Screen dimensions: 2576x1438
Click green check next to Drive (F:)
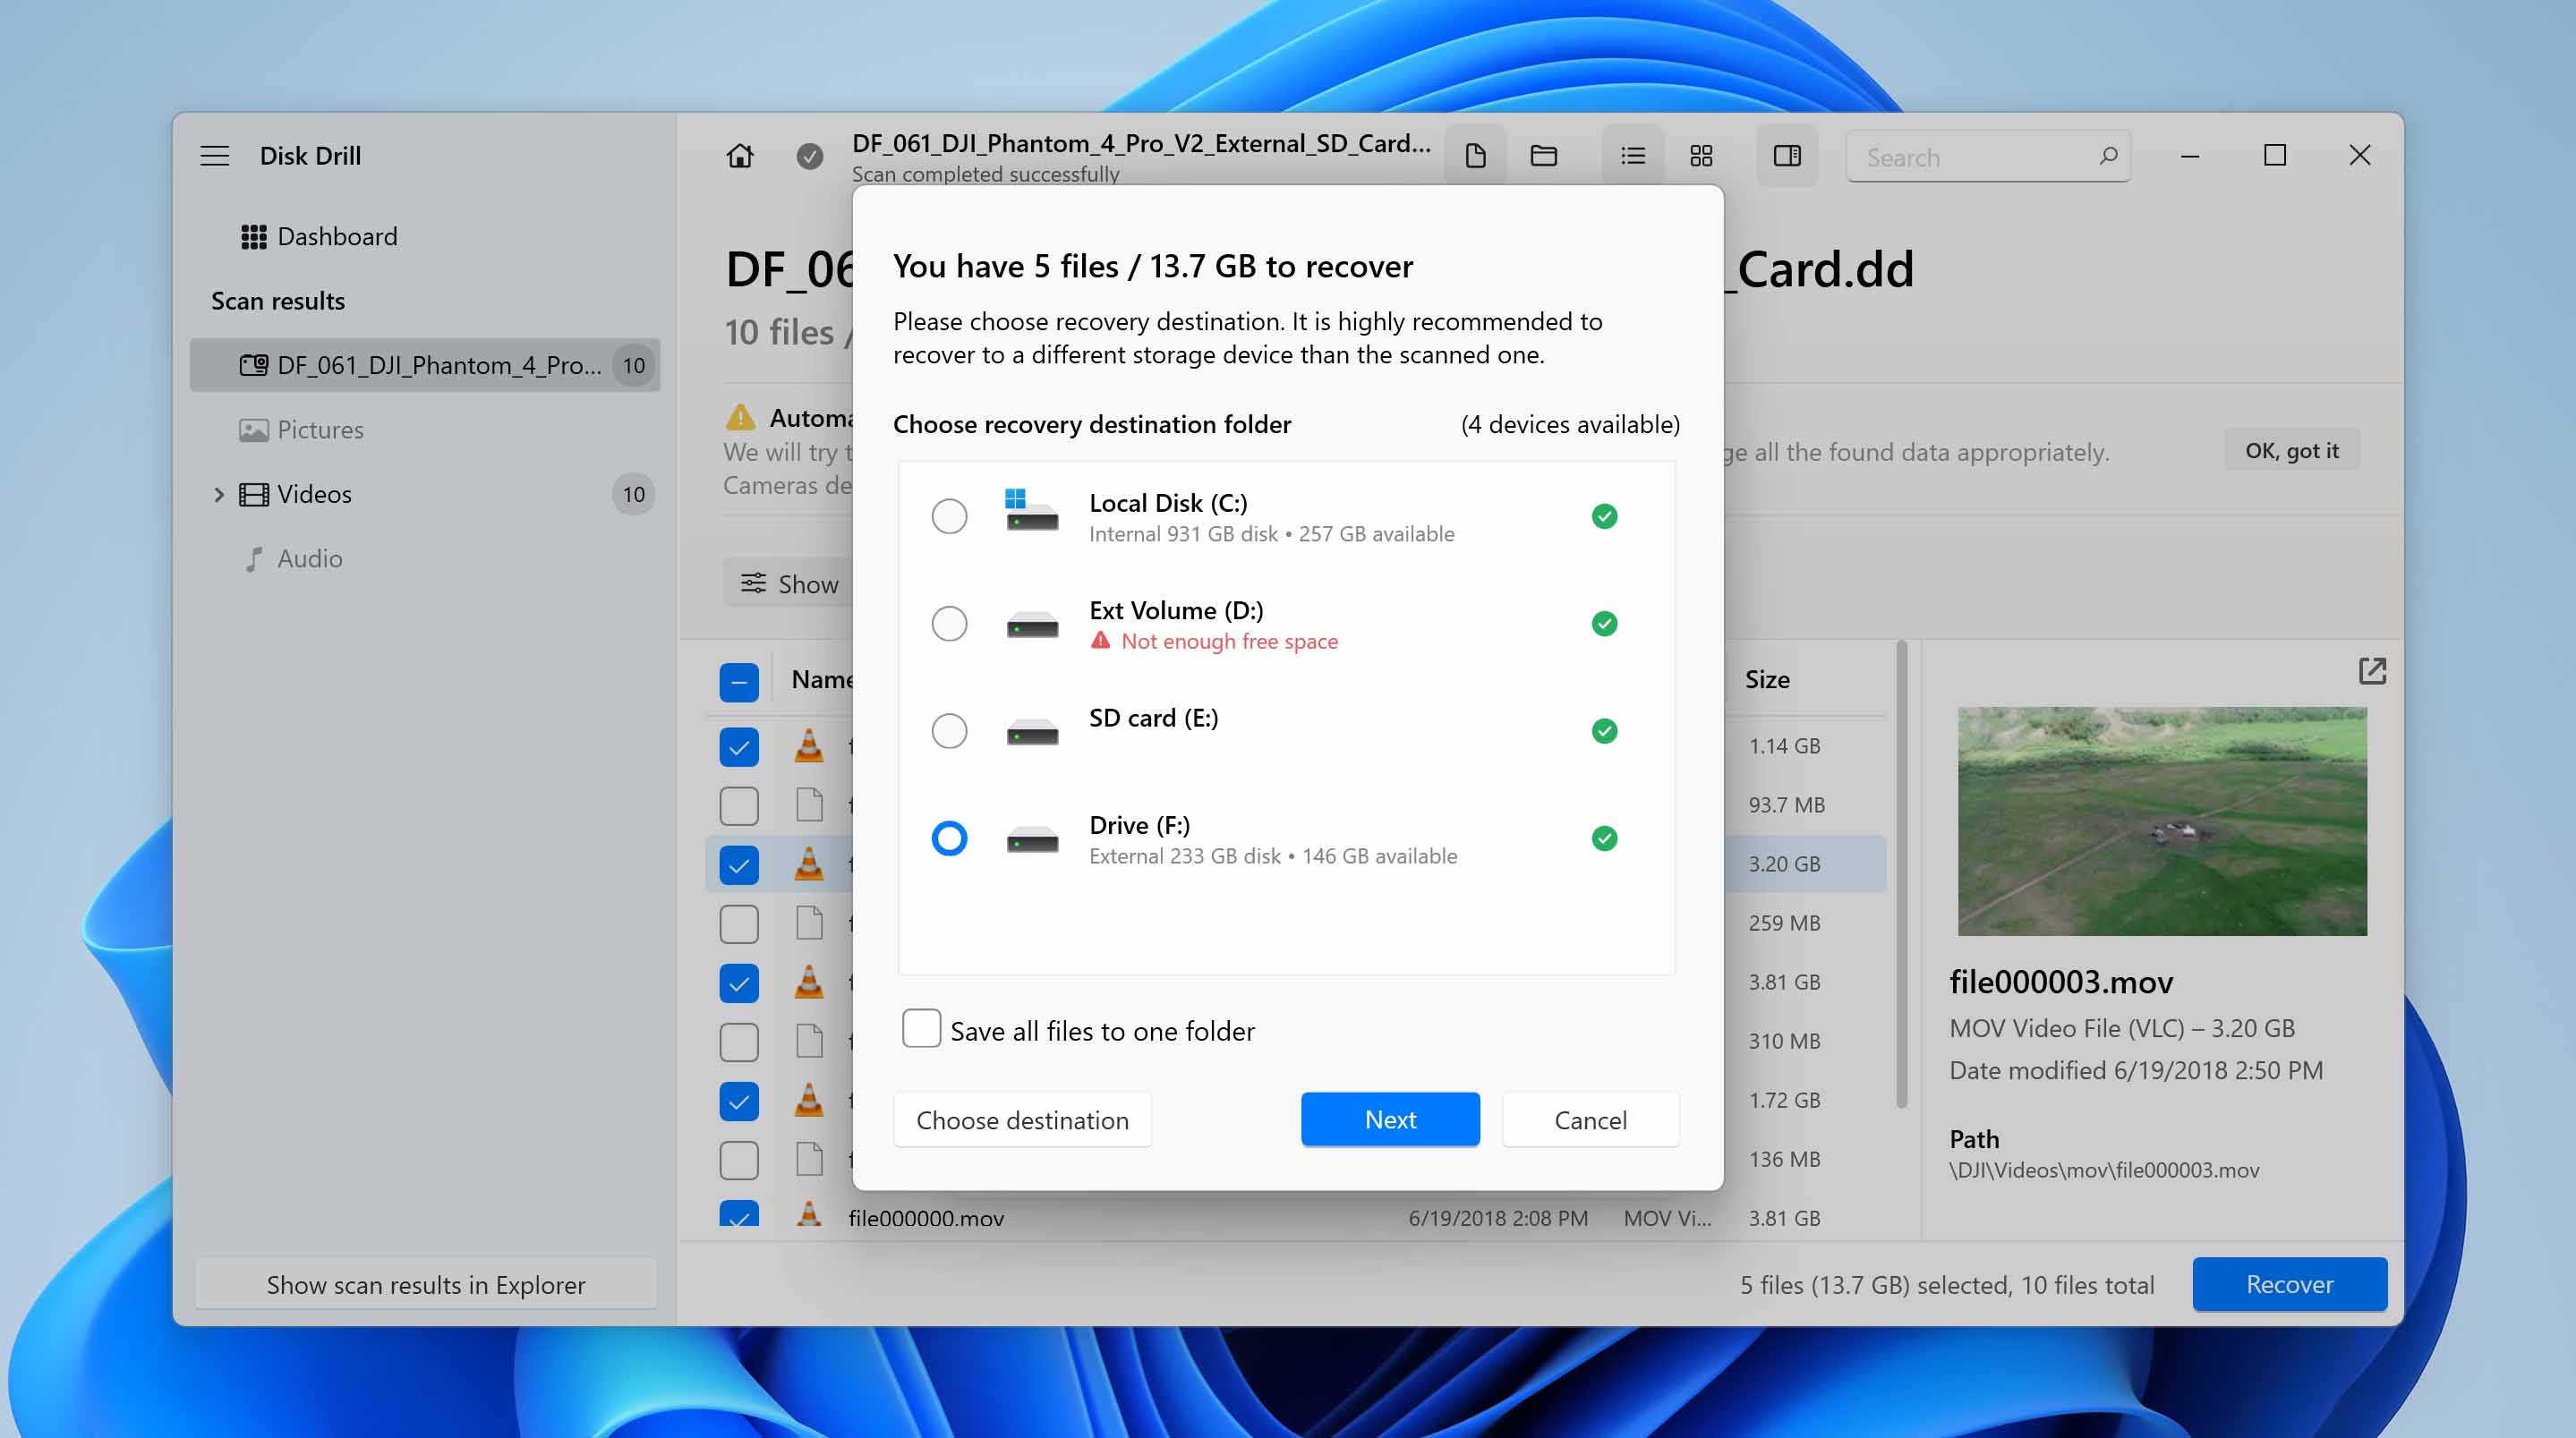(x=1604, y=839)
